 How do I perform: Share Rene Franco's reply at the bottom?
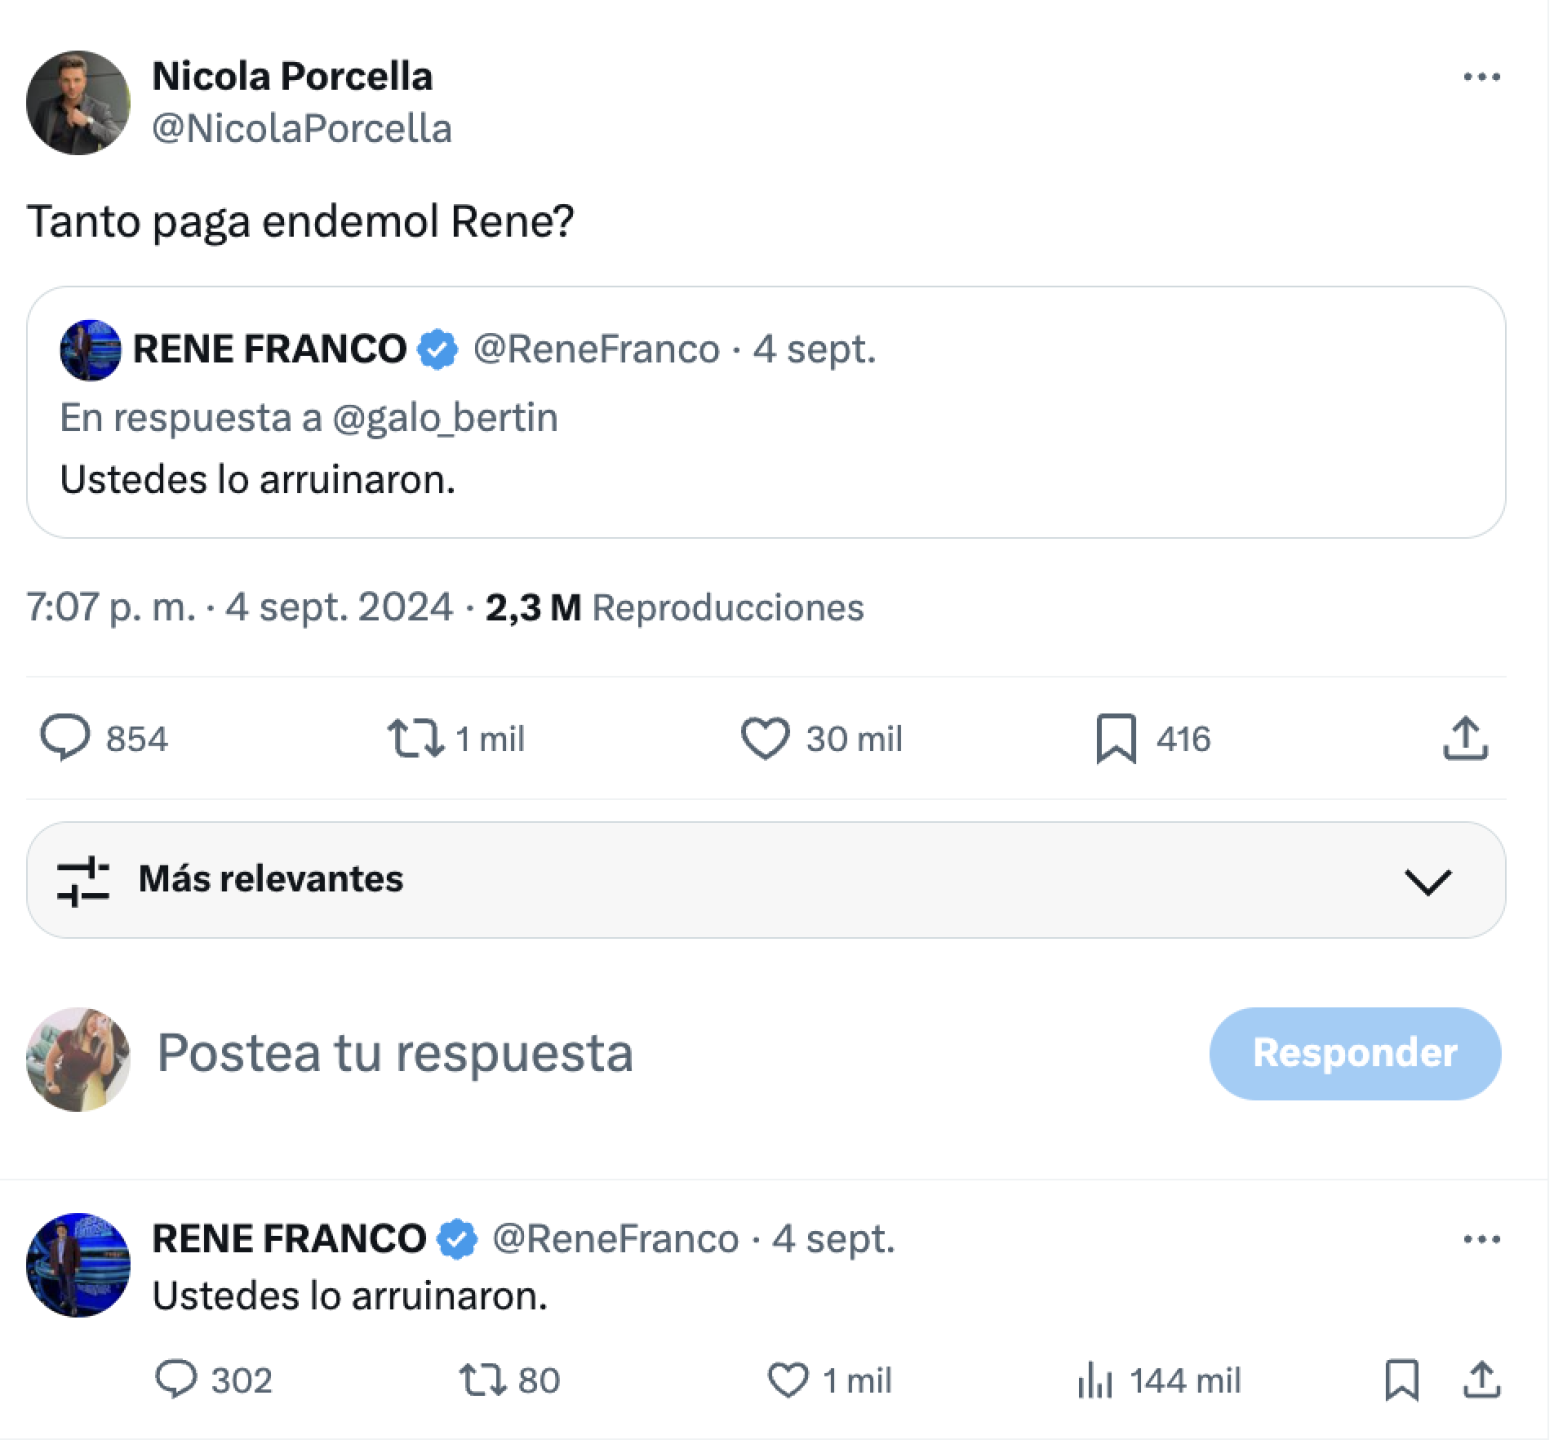click(1481, 1379)
